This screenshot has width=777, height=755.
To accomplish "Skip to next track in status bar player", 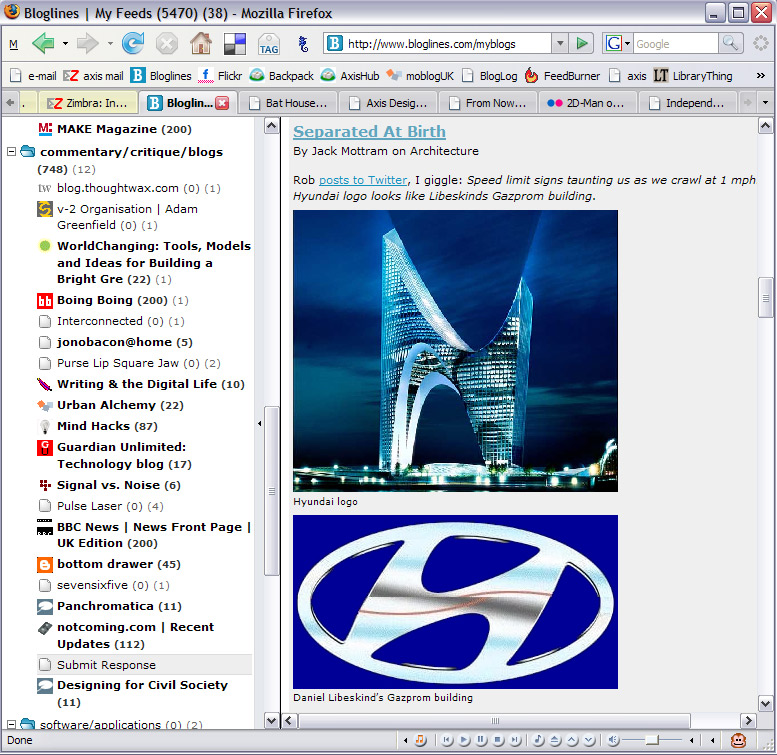I will click(516, 740).
